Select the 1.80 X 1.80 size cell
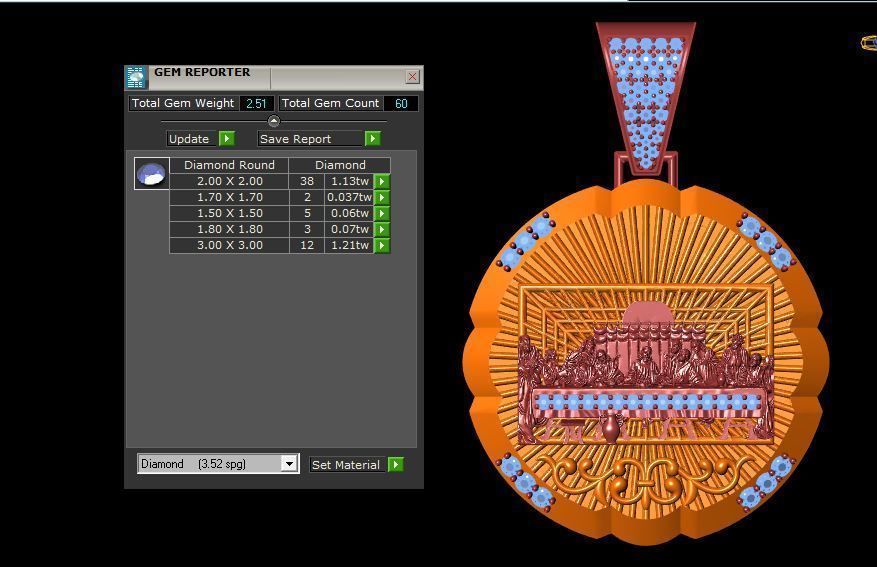 tap(229, 229)
